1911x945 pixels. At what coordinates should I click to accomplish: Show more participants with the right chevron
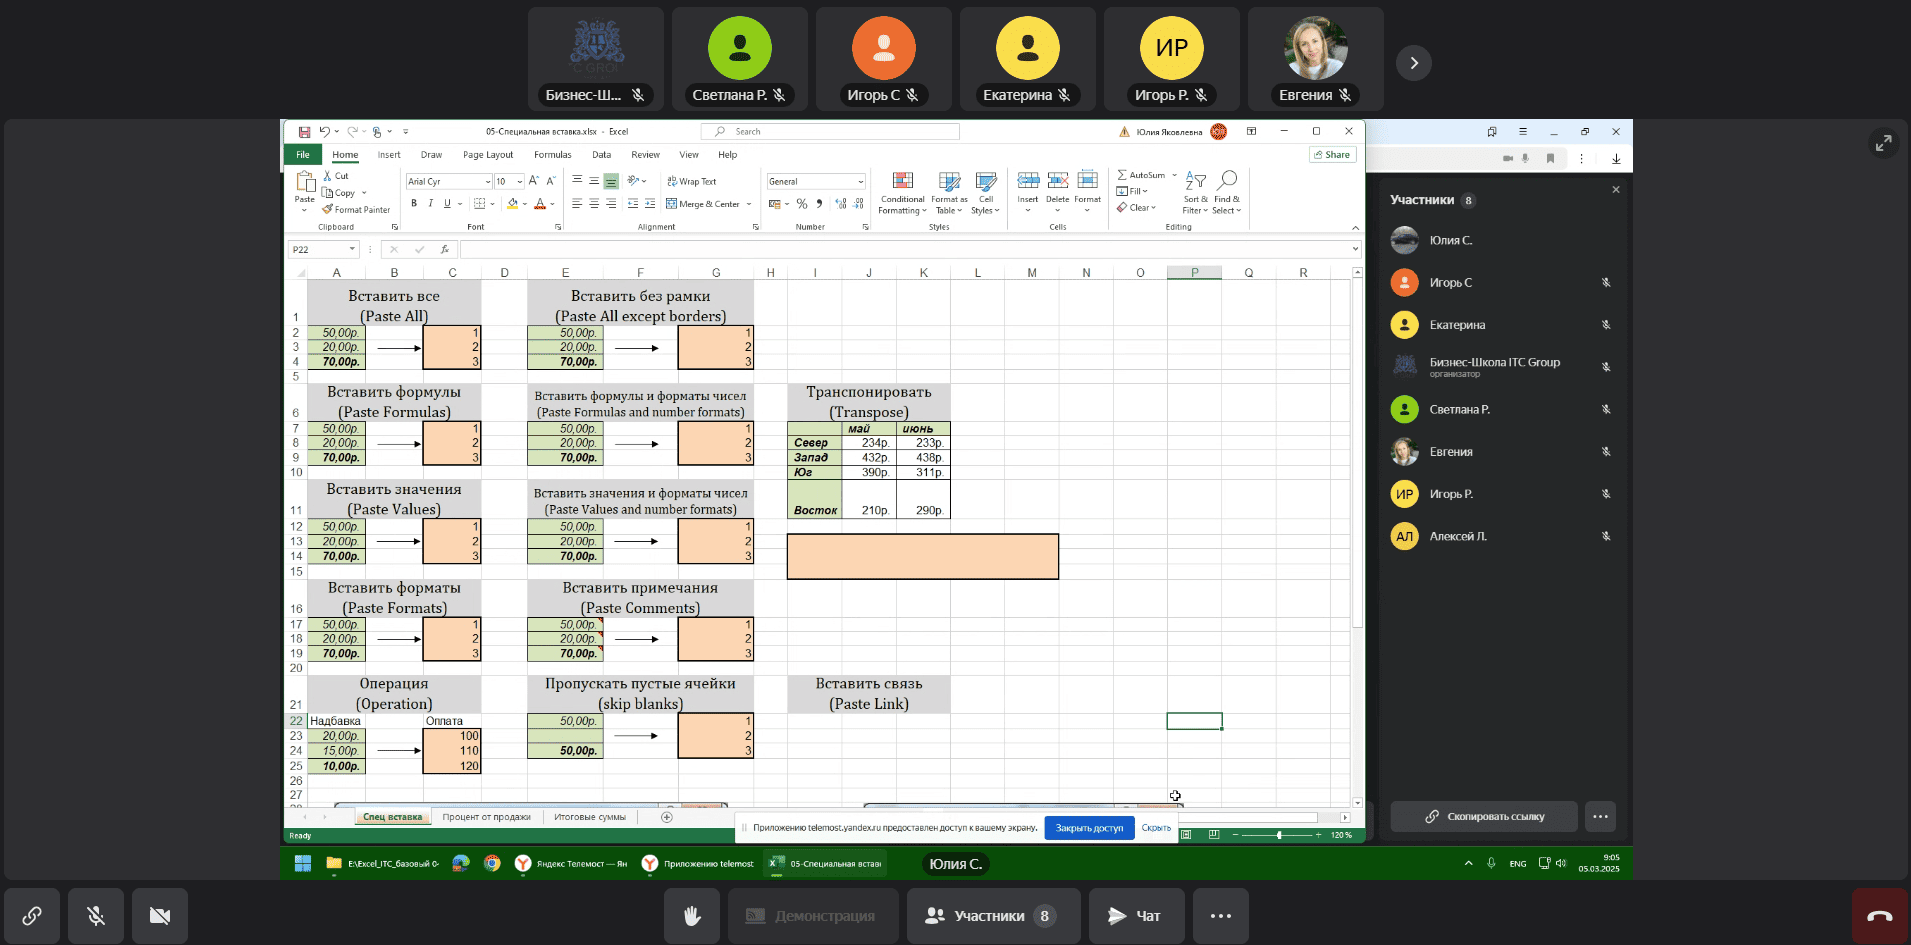(x=1413, y=63)
